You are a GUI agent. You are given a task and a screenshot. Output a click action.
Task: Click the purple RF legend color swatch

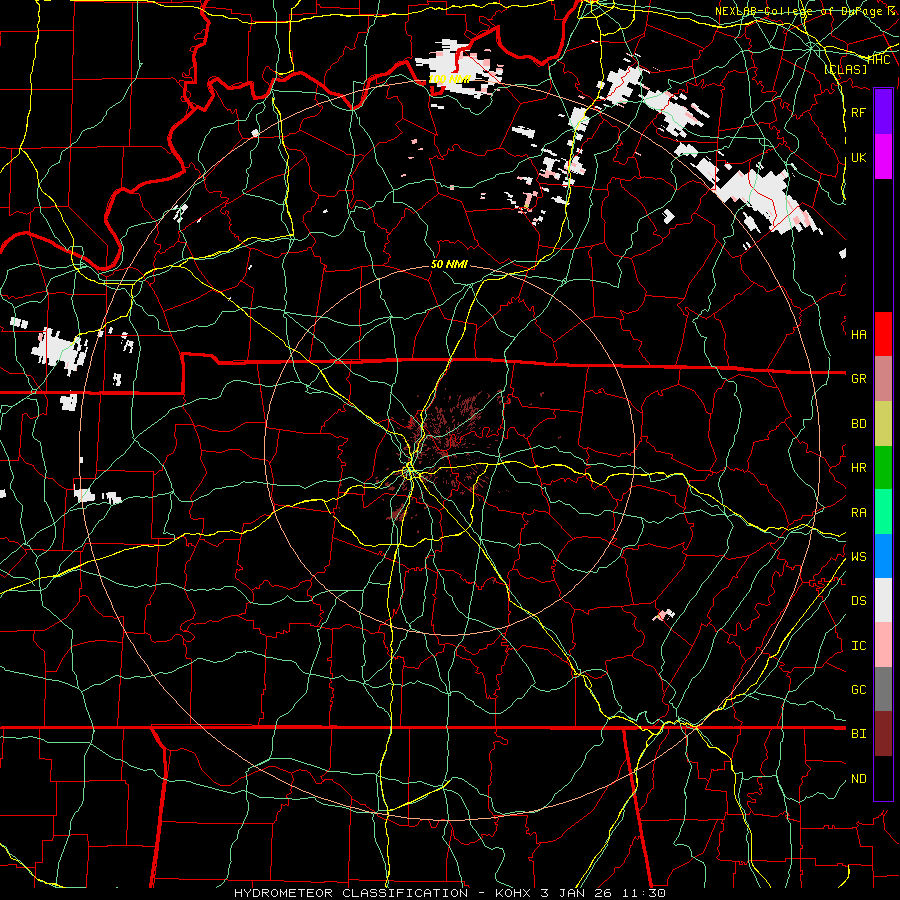click(x=883, y=111)
